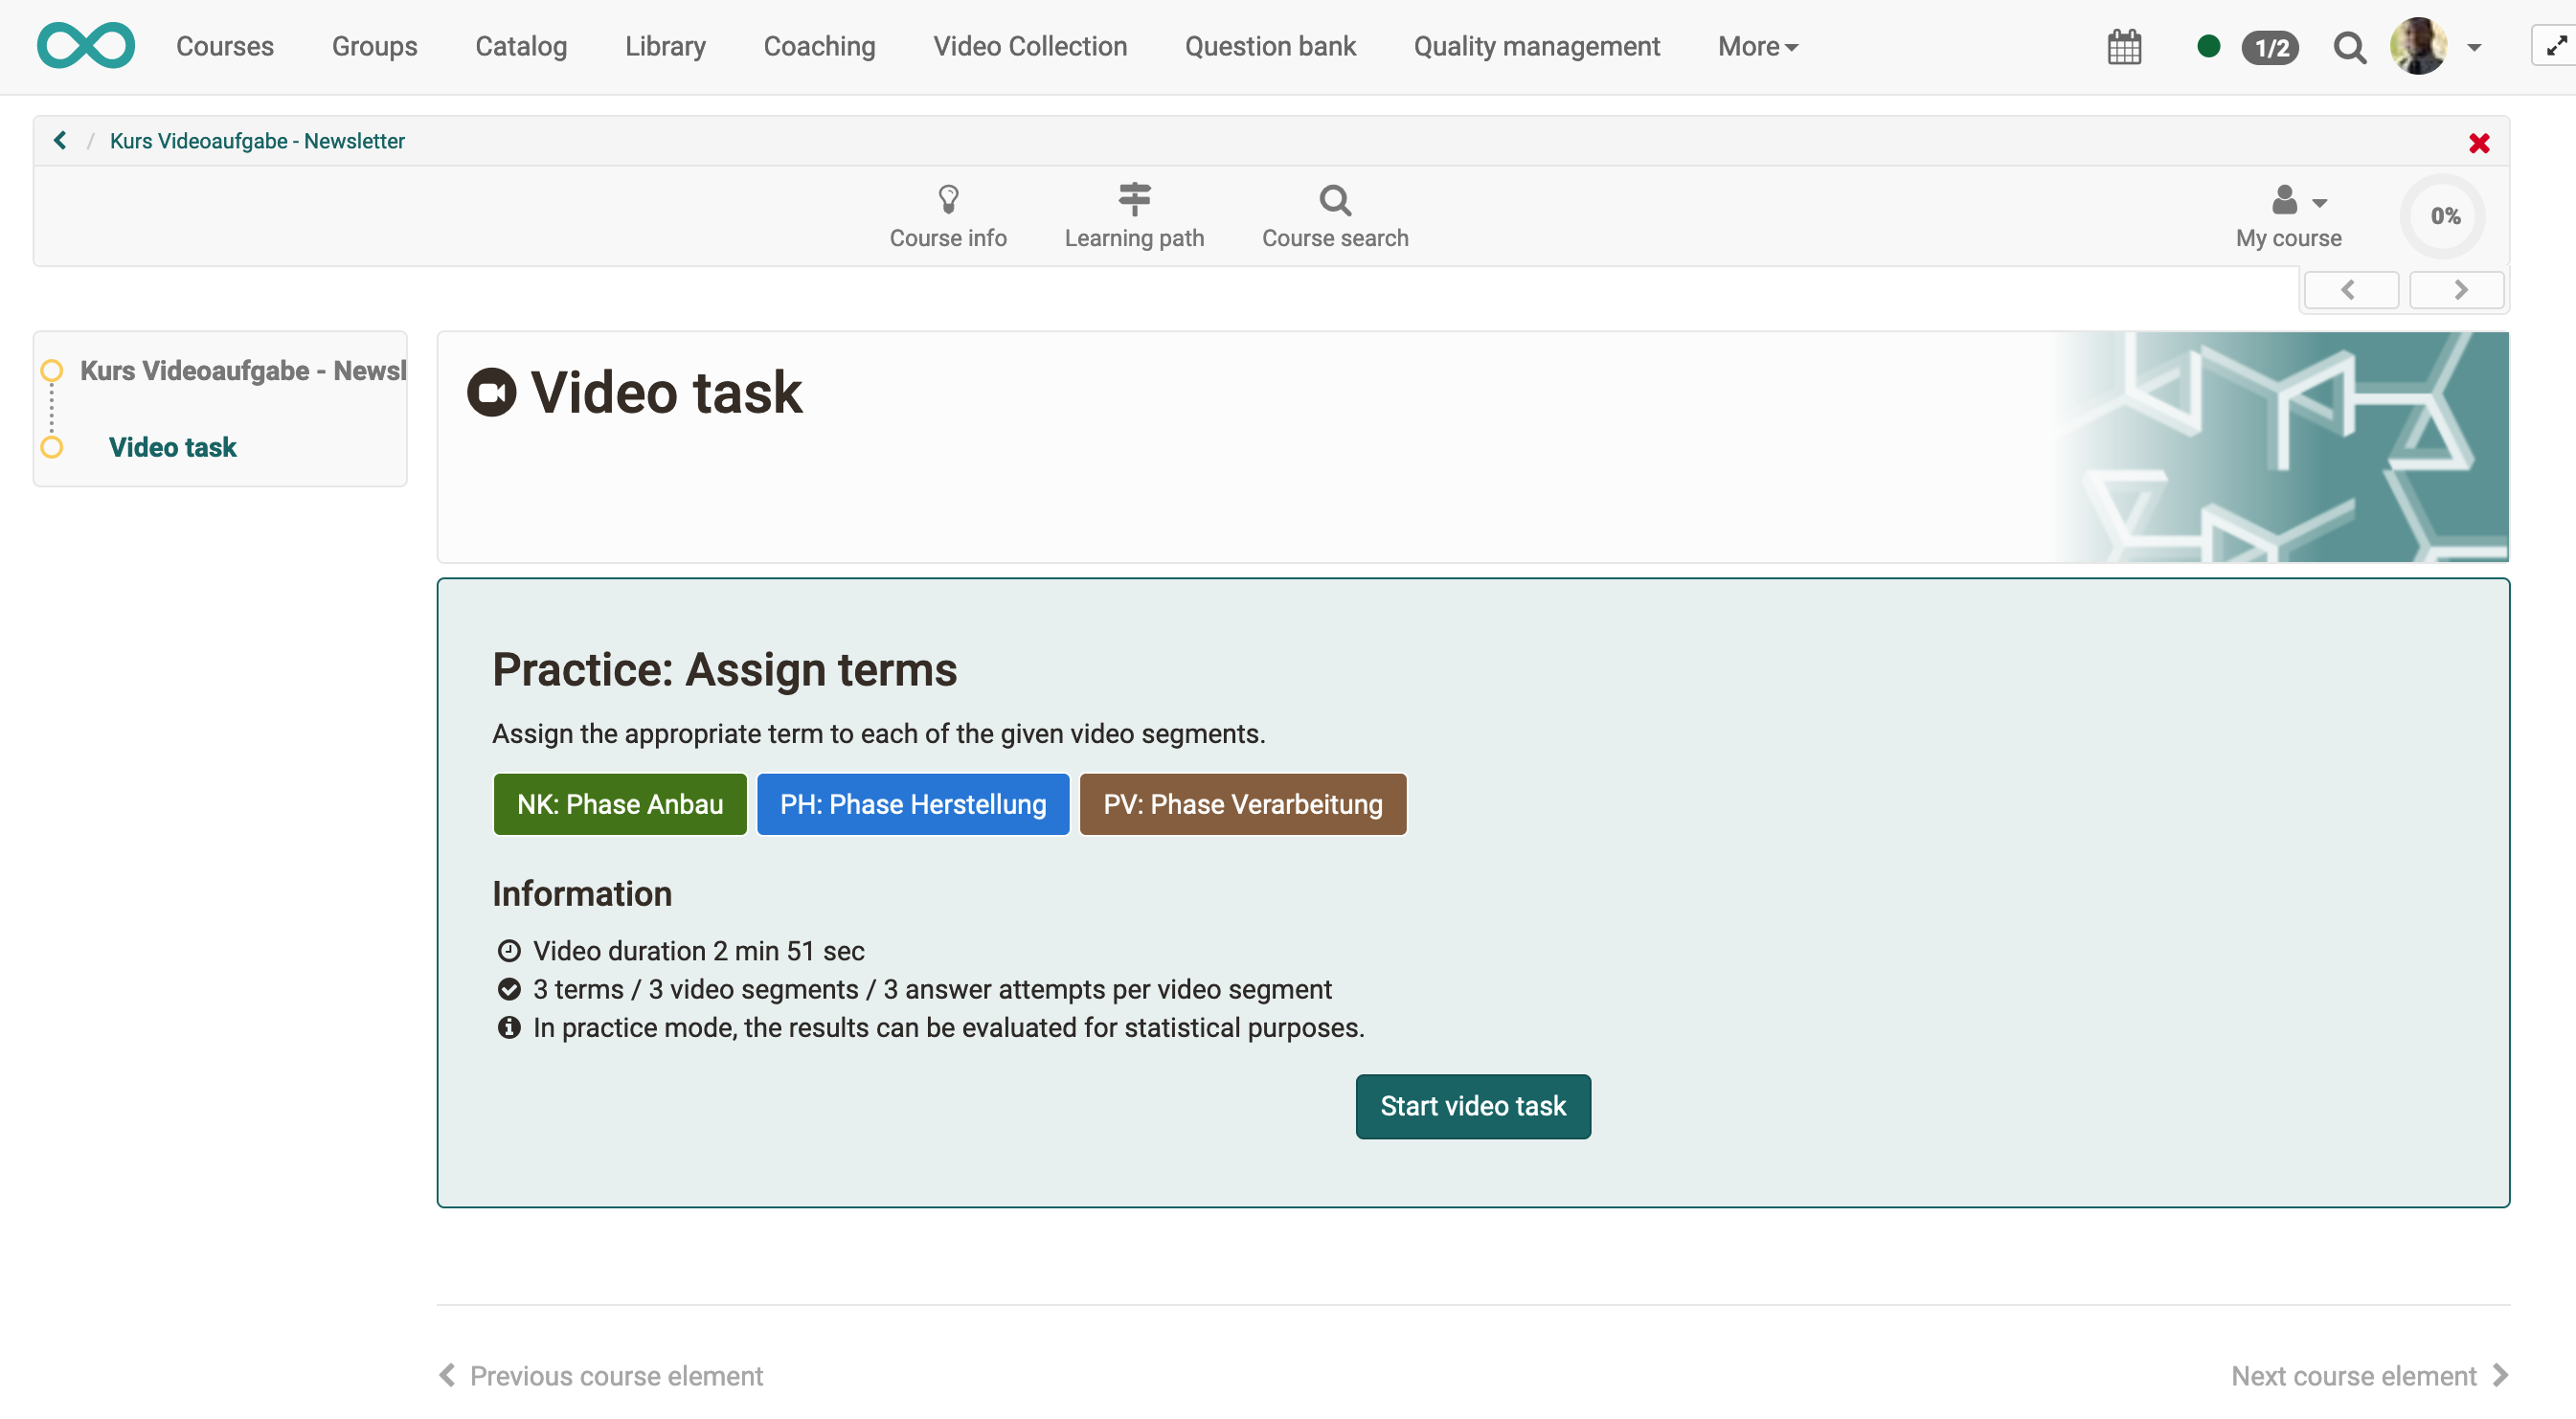2576x1419 pixels.
Task: Click the 0% course progress circle
Action: coord(2443,215)
